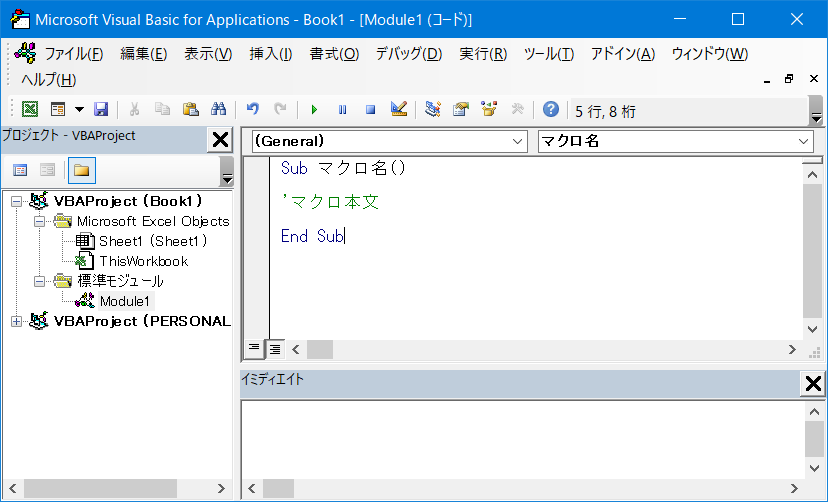Open the 書式(O) menu
Image resolution: width=828 pixels, height=502 pixels.
[334, 53]
